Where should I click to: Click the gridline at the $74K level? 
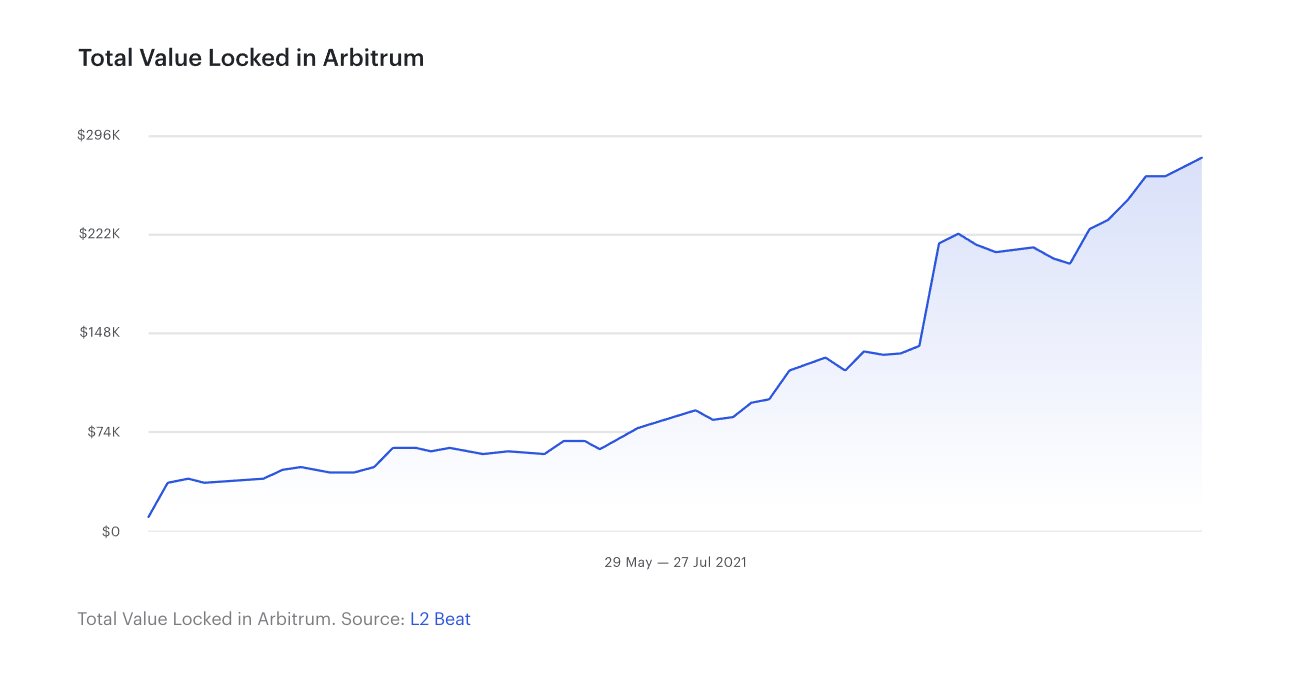click(300, 432)
